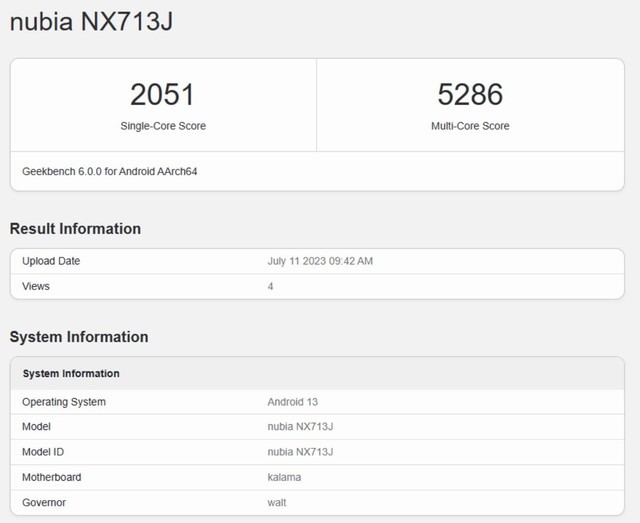Click the Multi-Core Score label

point(470,126)
